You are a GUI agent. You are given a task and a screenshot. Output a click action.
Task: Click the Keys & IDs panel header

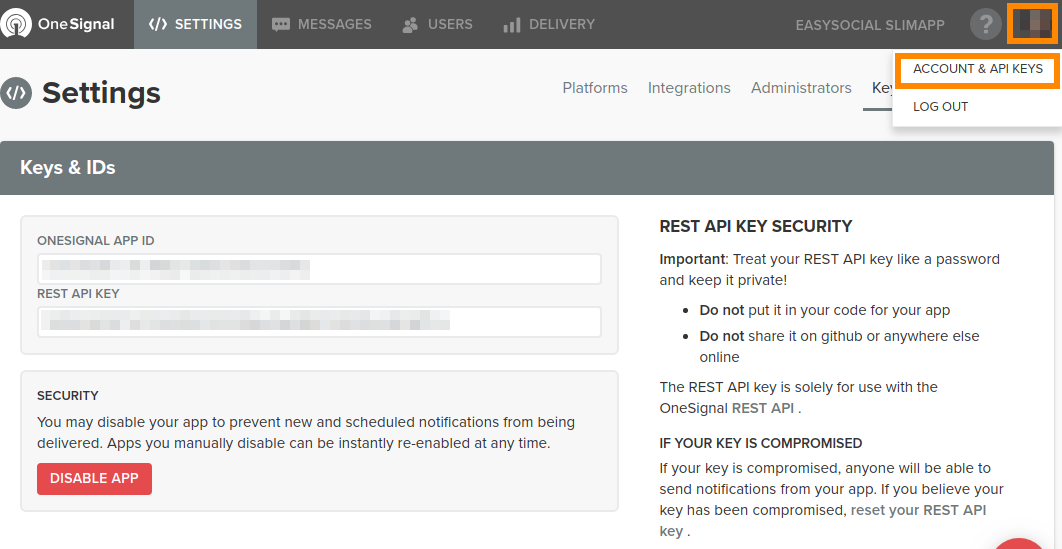click(x=527, y=168)
